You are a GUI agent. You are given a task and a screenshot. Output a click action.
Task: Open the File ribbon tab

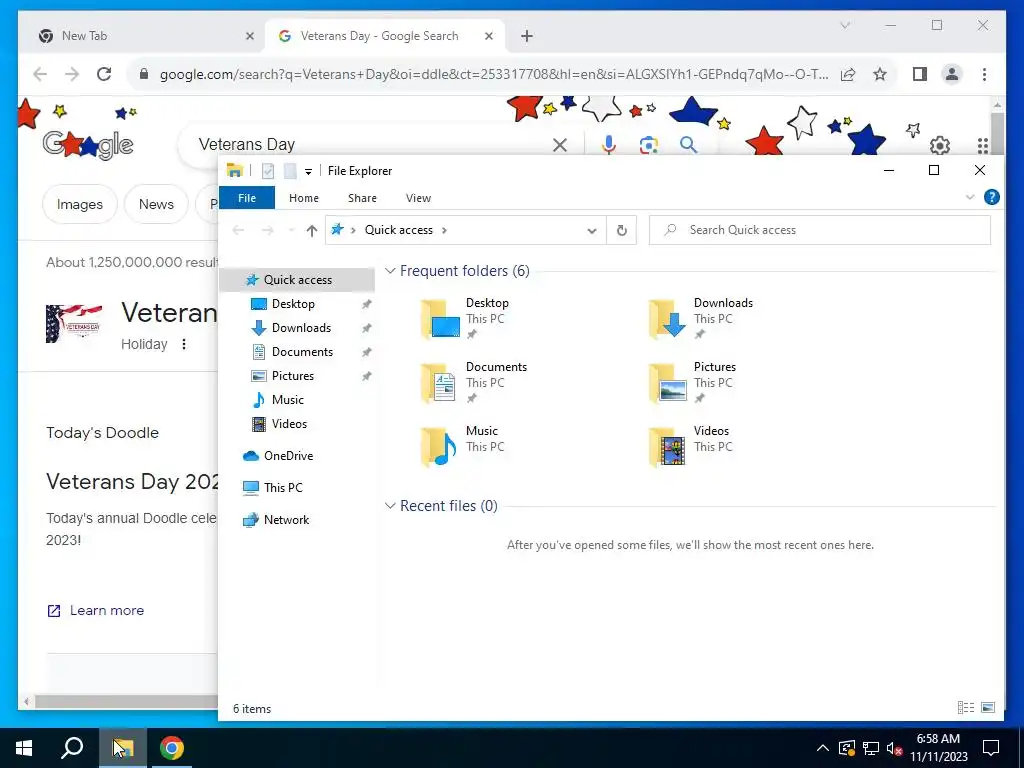247,198
